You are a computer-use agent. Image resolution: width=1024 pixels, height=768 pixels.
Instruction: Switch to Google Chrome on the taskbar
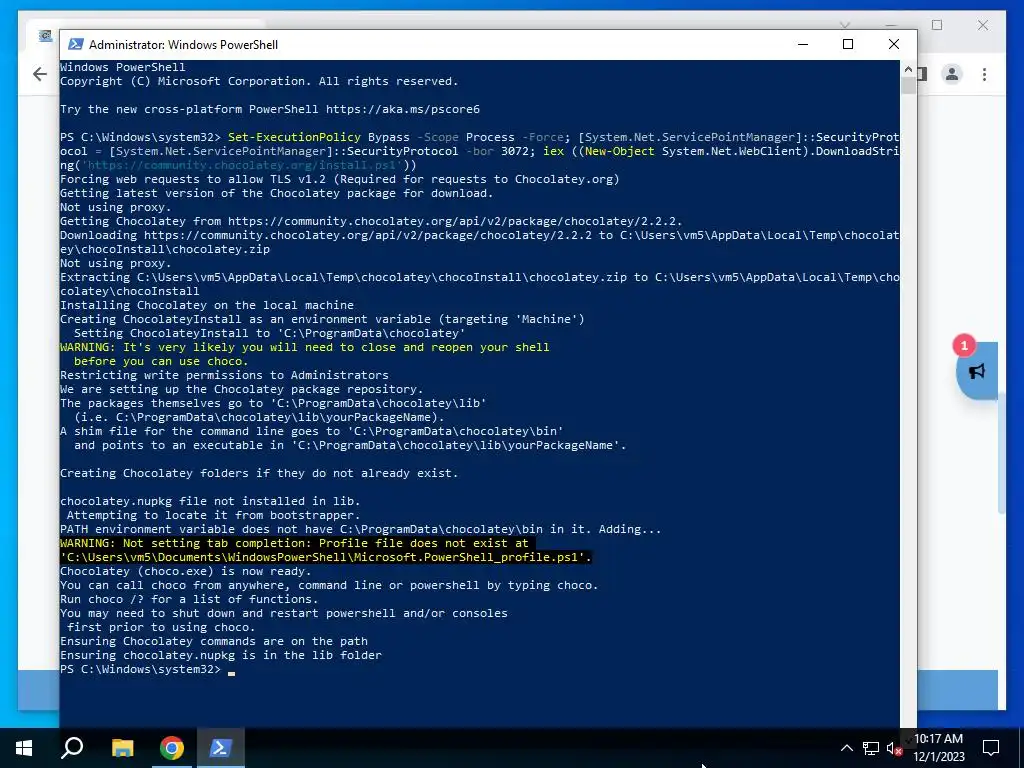172,748
